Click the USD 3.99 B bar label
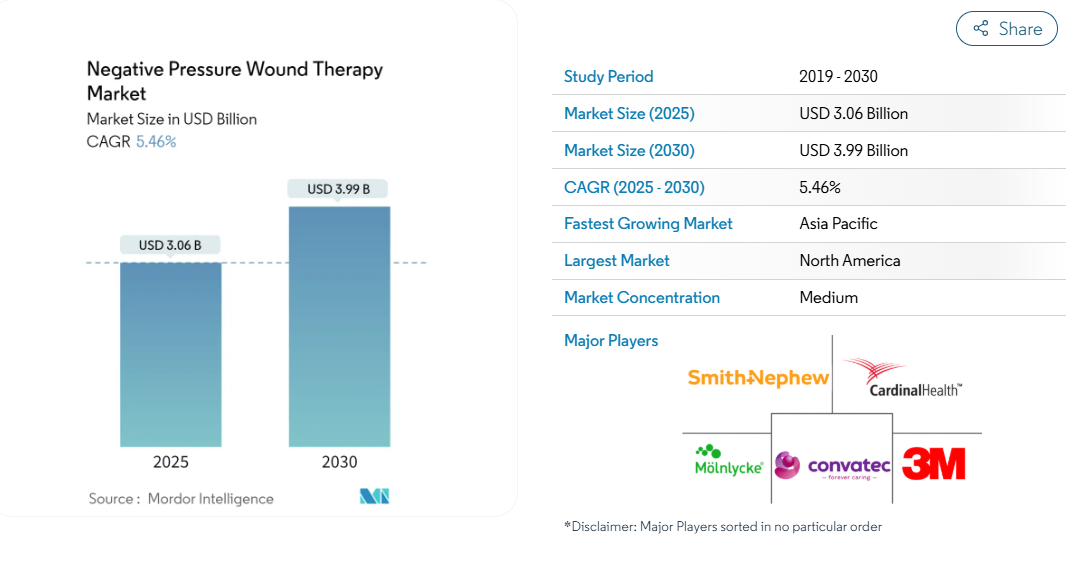 click(338, 189)
